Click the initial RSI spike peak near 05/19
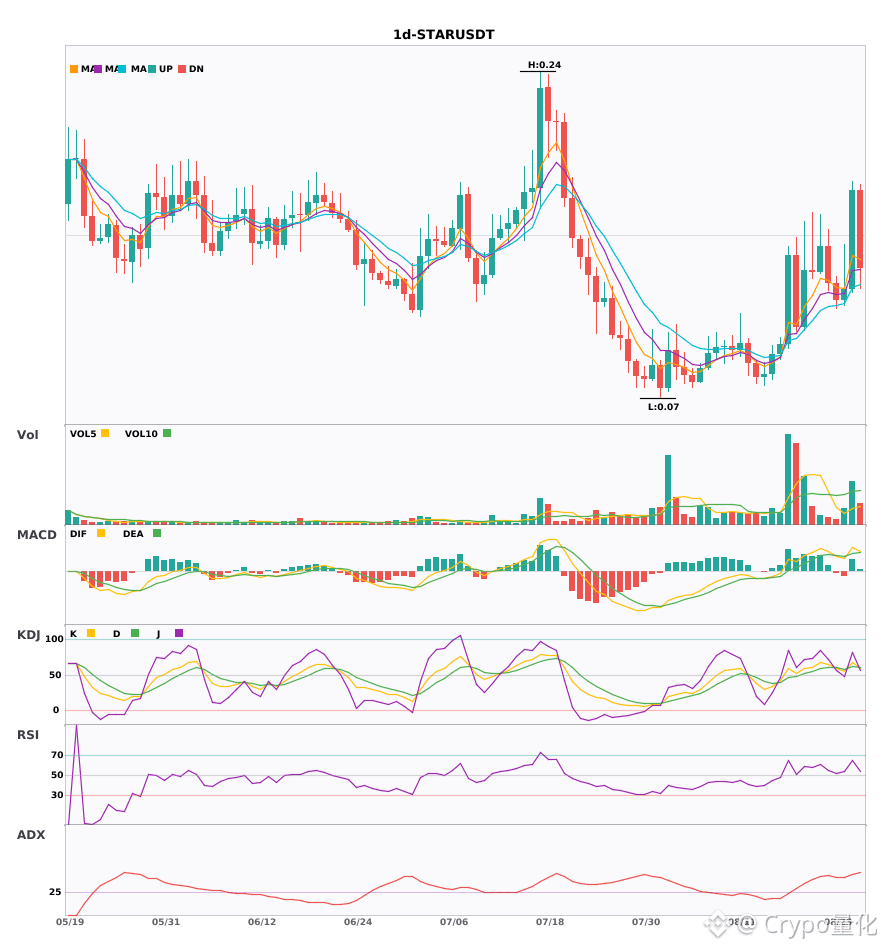The height and width of the screenshot is (950, 885). point(76,726)
